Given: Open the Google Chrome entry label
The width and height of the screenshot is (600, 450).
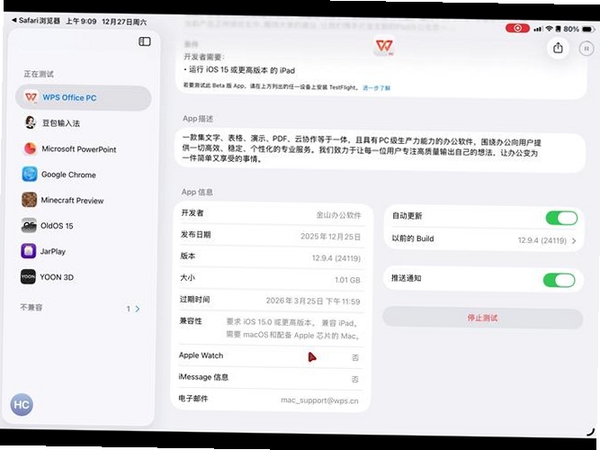Looking at the screenshot, I should pyautogui.click(x=68, y=175).
